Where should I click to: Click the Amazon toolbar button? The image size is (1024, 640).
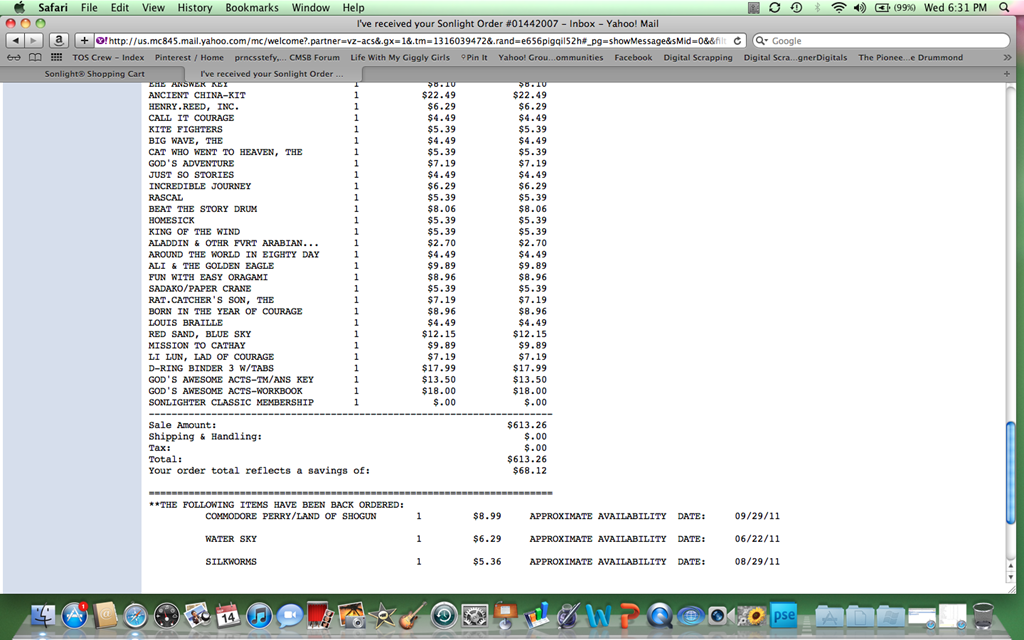pyautogui.click(x=58, y=40)
